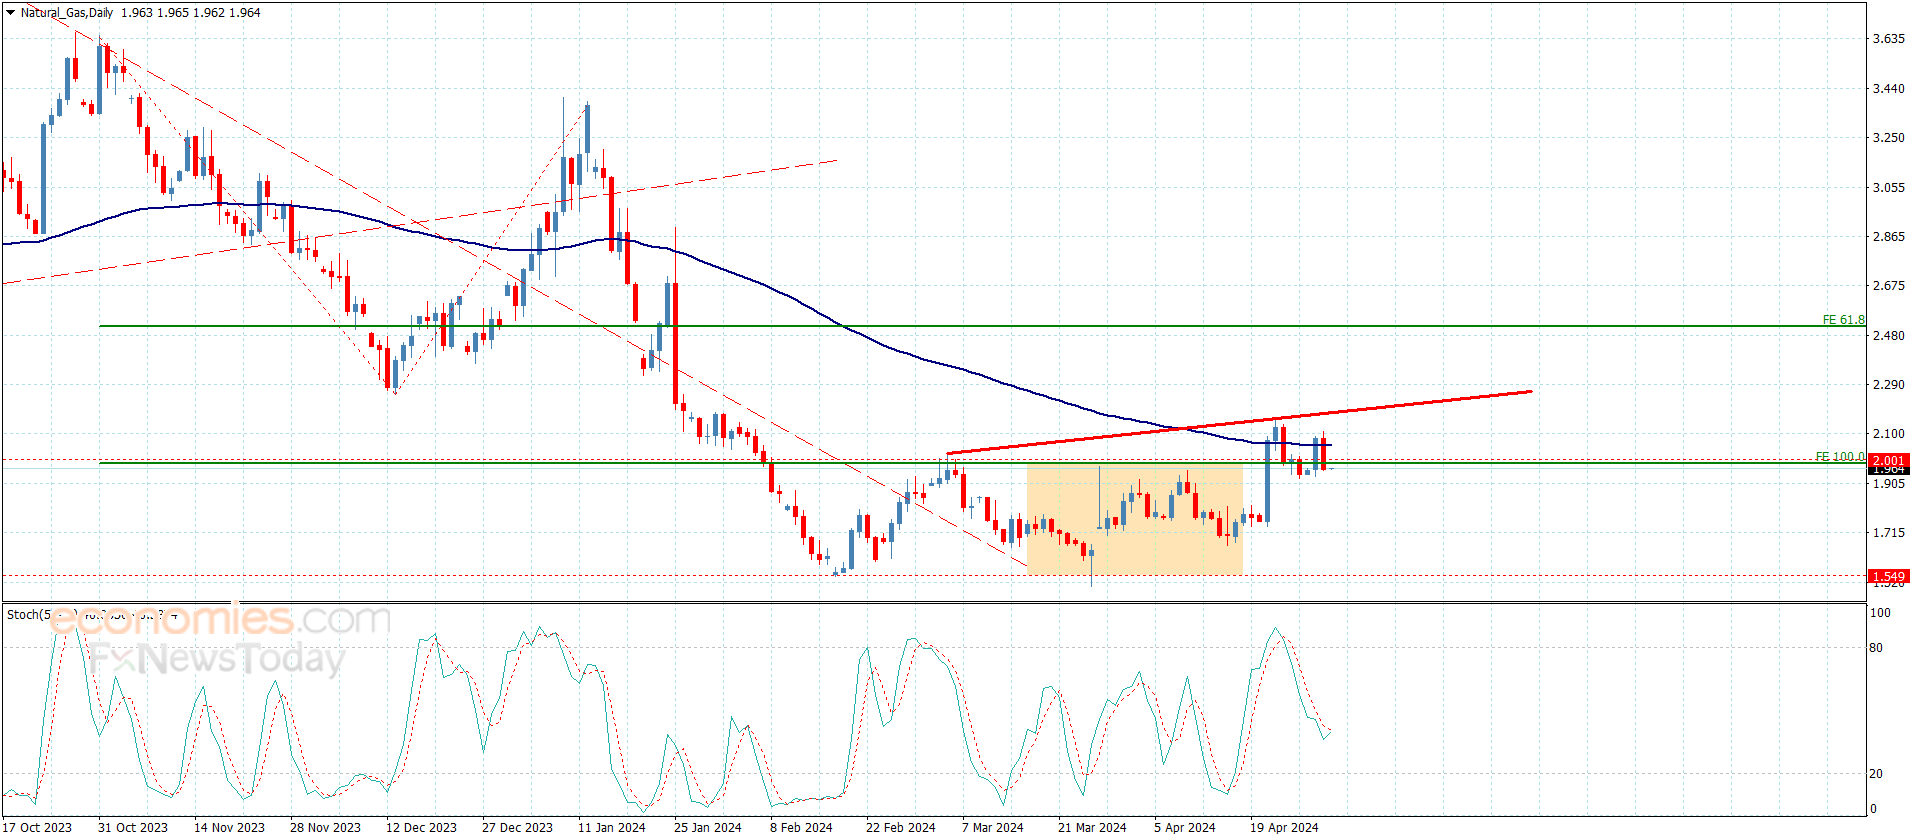This screenshot has width=1916, height=840.
Task: Select the orange highlighted consolidation rectangle
Action: [1134, 519]
